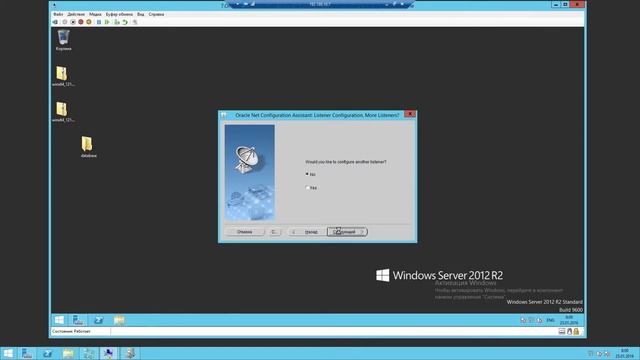Click the Отмена button in the Oracle dialog

tap(244, 232)
